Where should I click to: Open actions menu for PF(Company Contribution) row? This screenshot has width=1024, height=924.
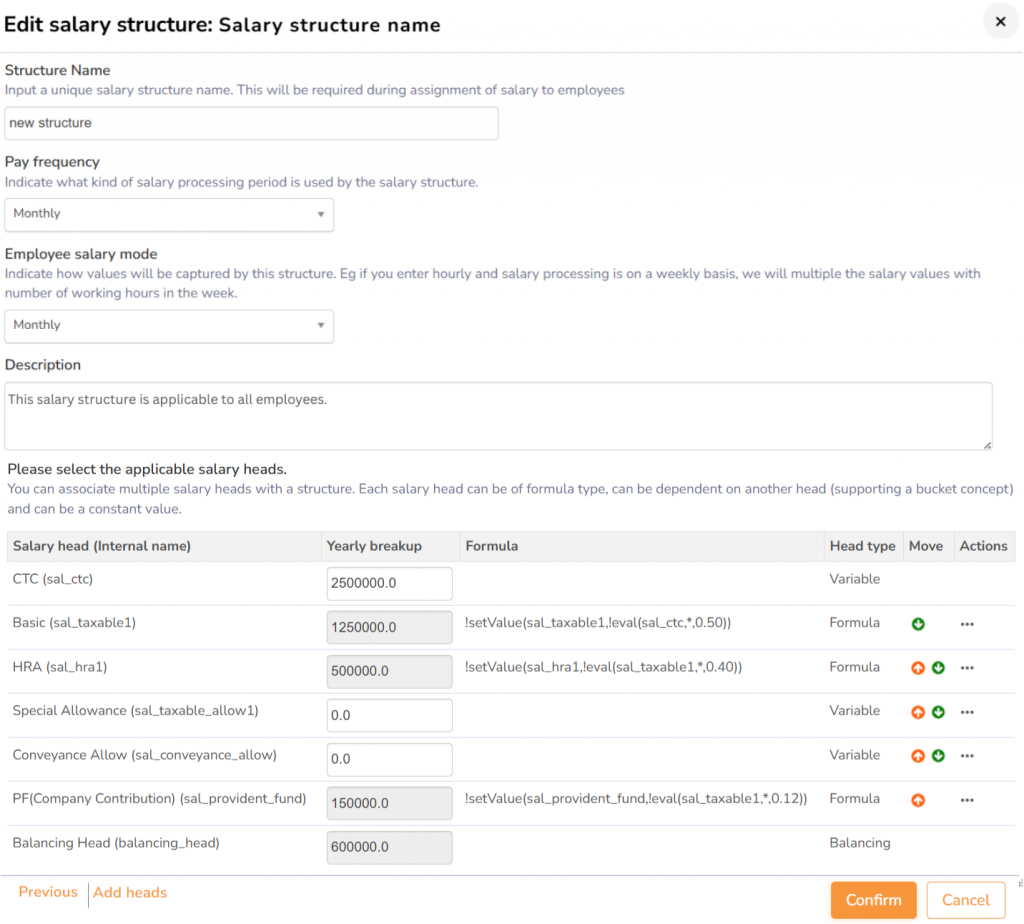click(x=966, y=800)
